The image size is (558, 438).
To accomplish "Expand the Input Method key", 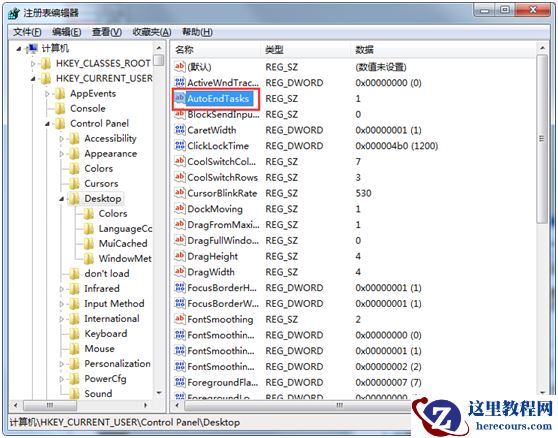I will click(x=62, y=304).
